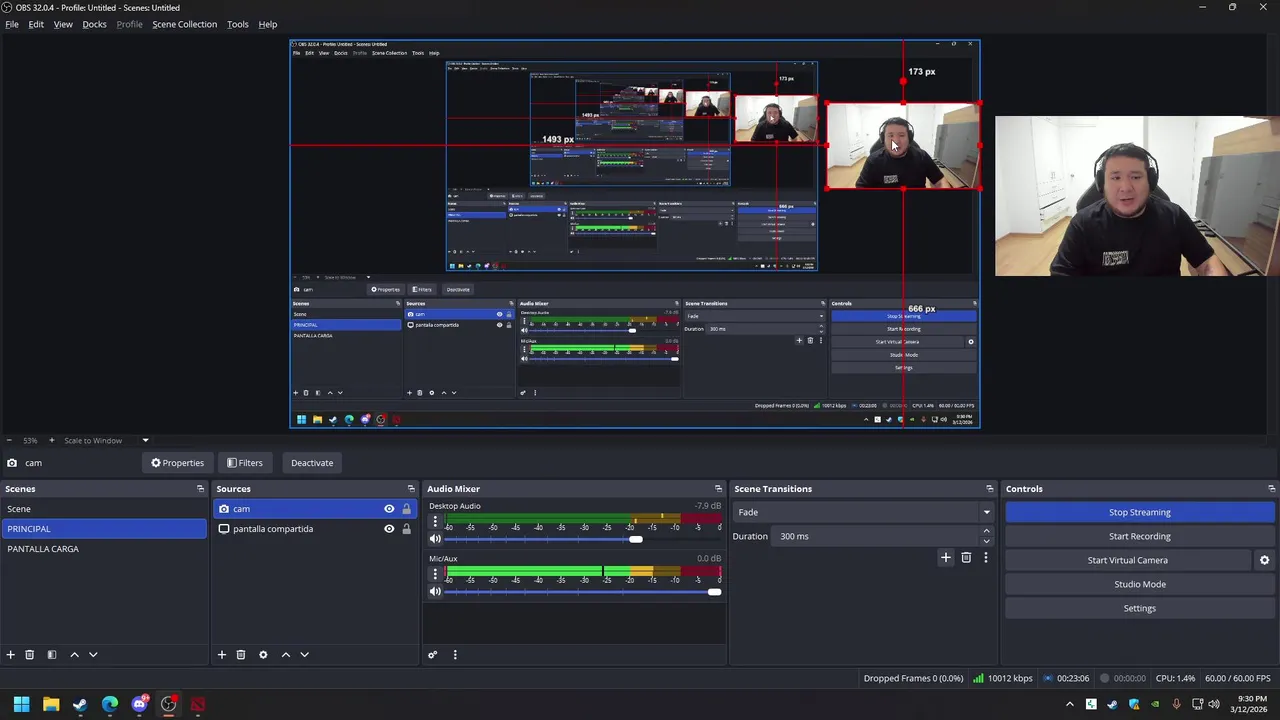Enable Studio Mode

pyautogui.click(x=1139, y=584)
